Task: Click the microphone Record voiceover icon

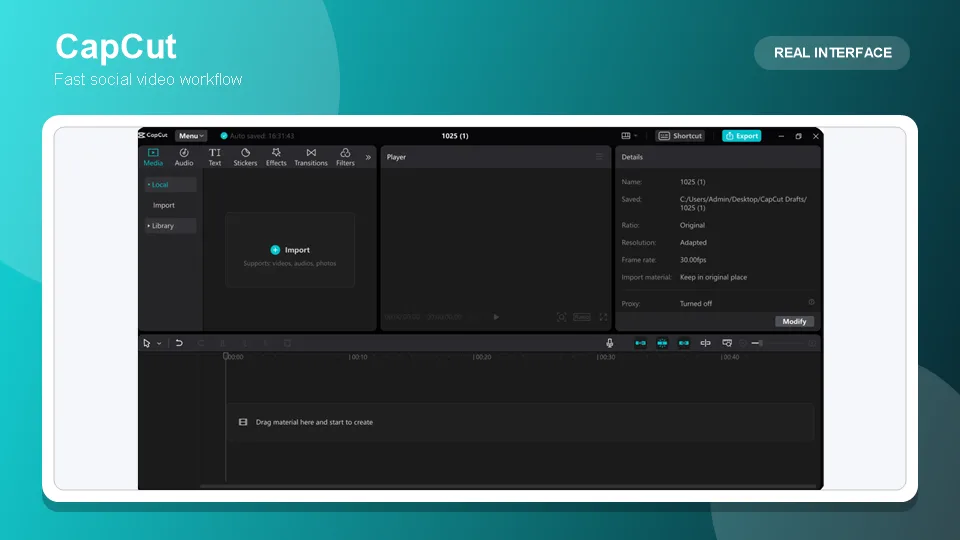Action: (609, 343)
